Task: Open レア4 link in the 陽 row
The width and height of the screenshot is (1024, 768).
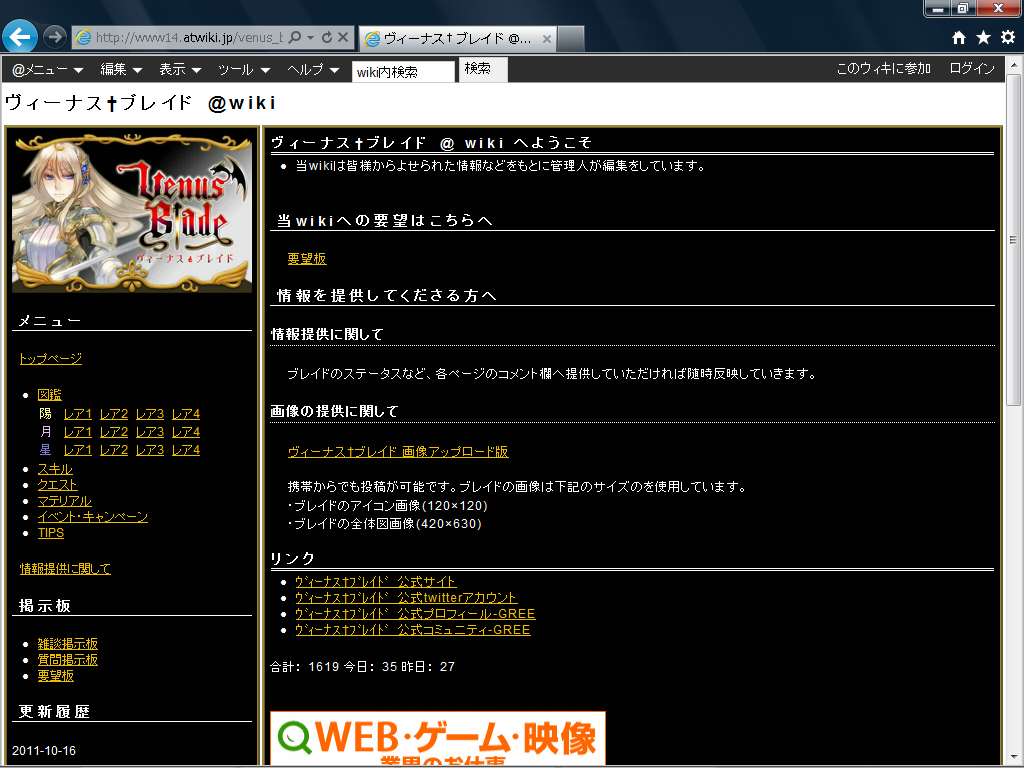Action: coord(185,414)
